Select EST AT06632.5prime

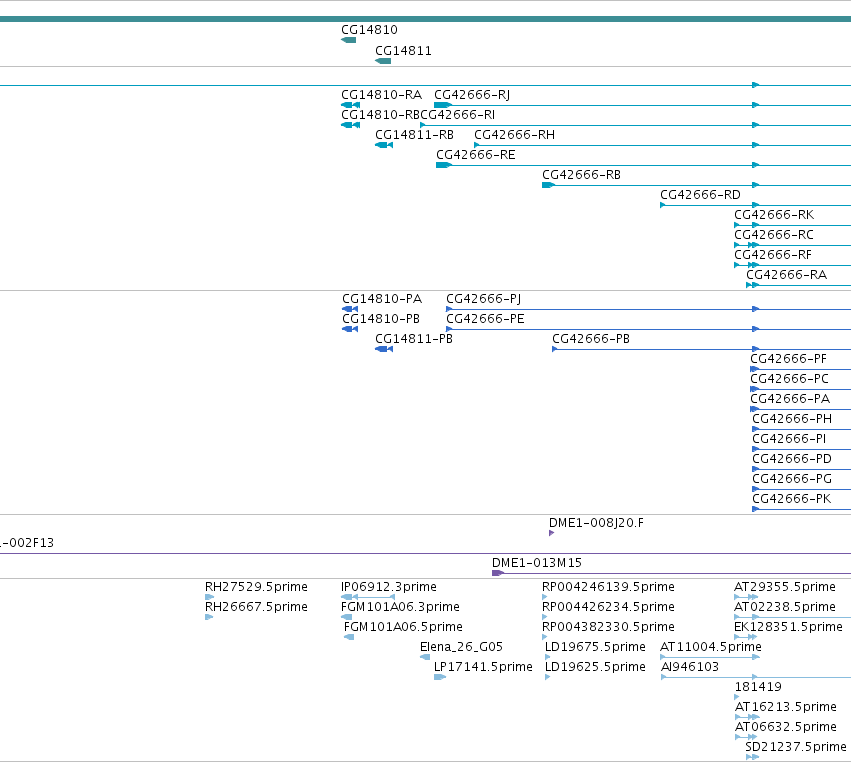(785, 727)
